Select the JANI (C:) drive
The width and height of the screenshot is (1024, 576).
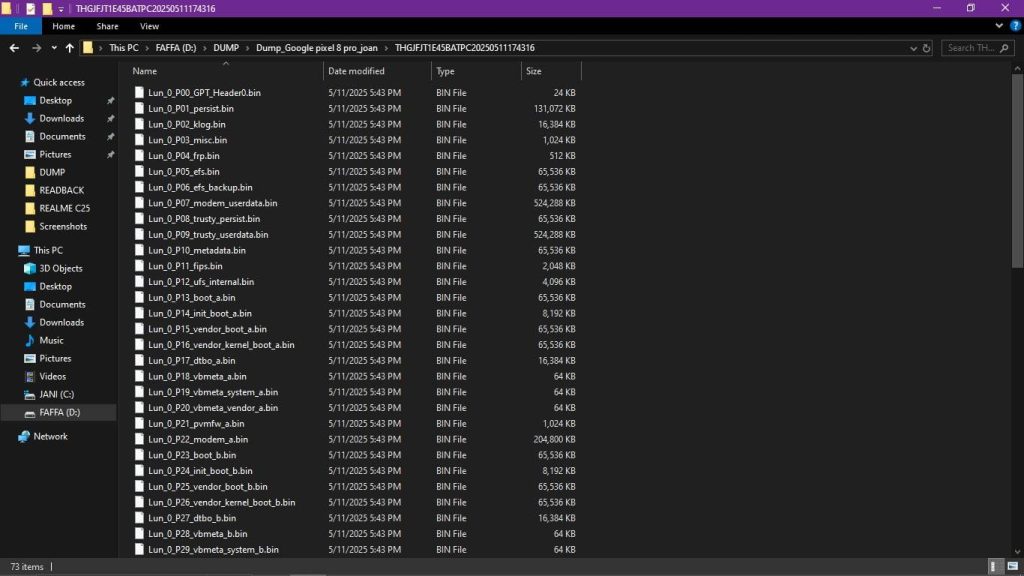[56, 394]
